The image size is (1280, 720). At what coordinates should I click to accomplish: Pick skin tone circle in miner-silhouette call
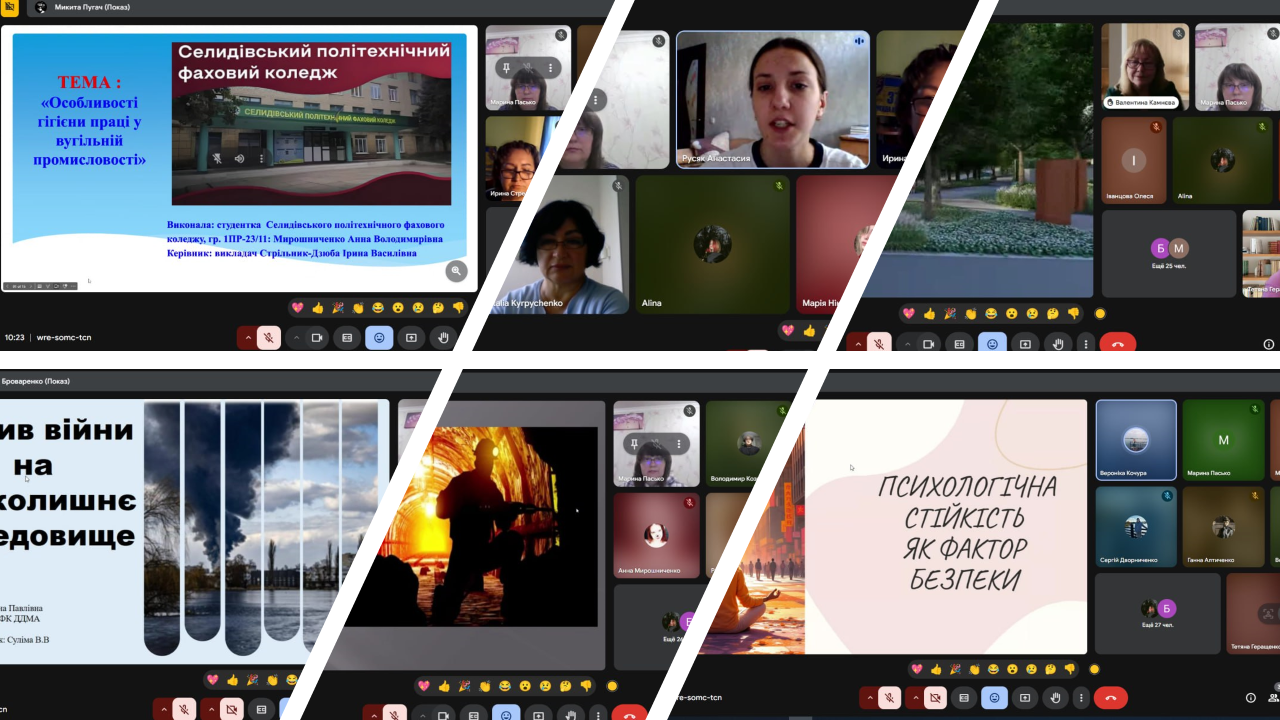tap(612, 686)
